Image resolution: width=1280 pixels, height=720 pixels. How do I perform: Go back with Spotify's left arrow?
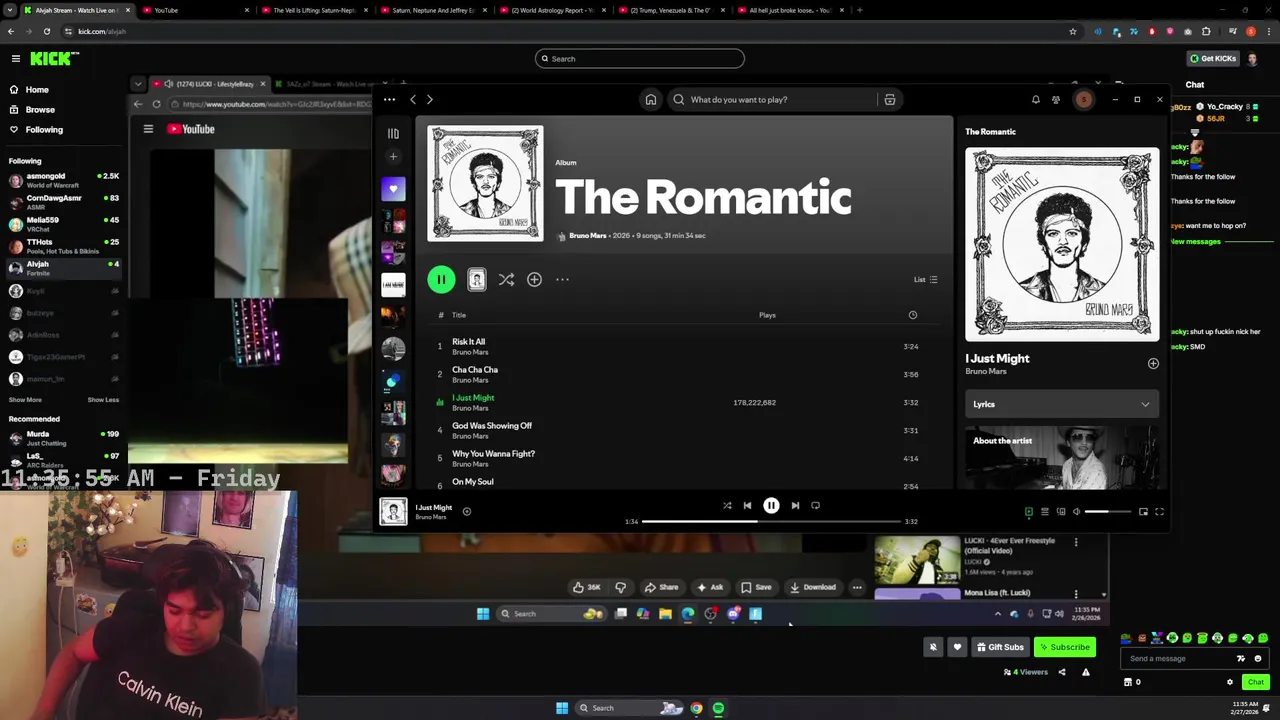413,99
